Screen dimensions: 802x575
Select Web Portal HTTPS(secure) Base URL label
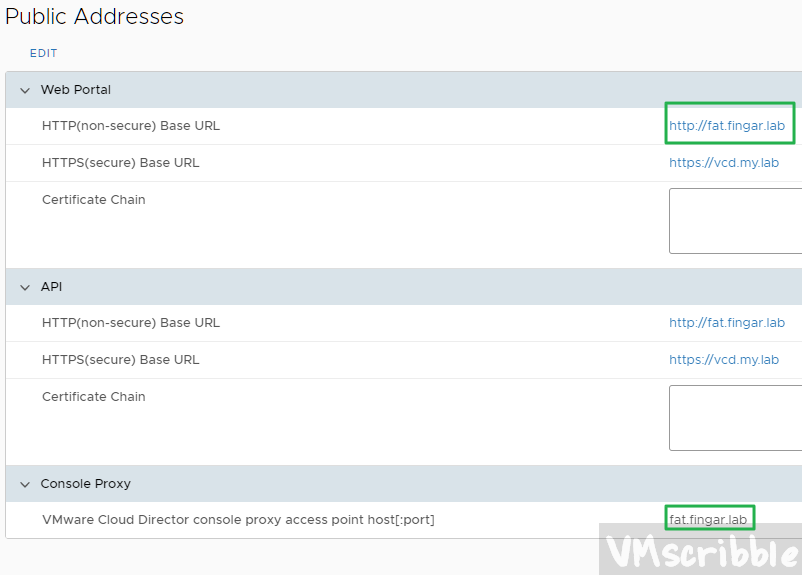(x=120, y=163)
